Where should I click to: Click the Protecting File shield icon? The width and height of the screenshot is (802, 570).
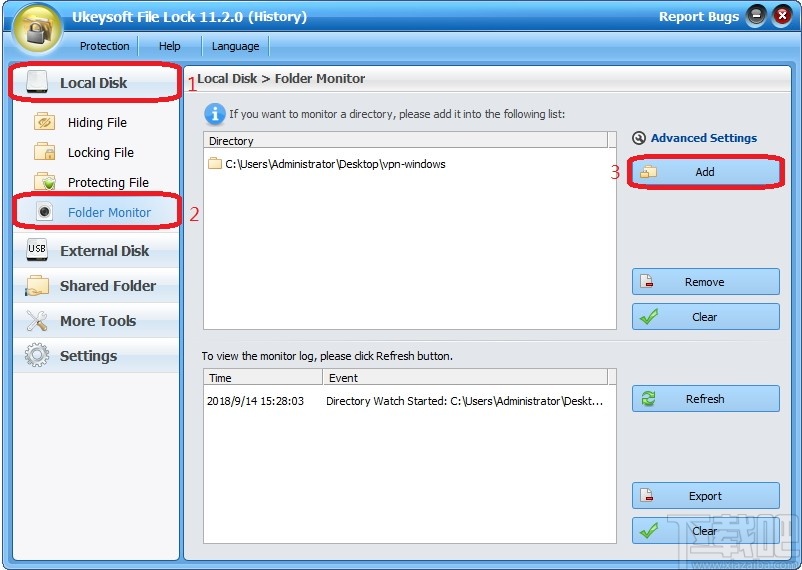click(44, 181)
